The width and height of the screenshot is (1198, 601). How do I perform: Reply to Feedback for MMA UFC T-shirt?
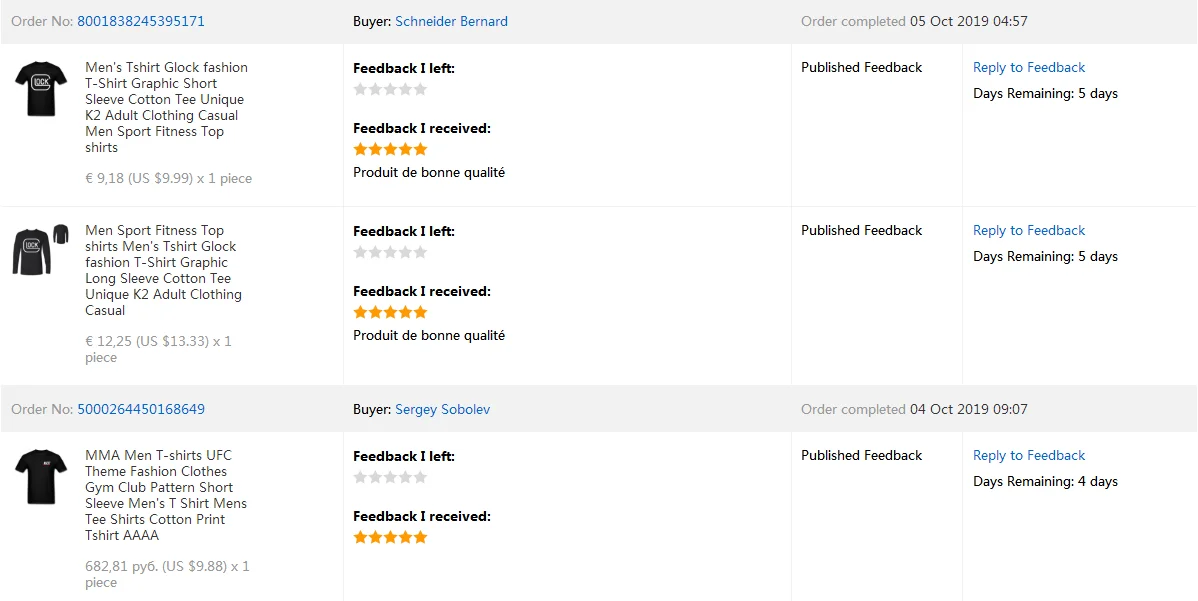(1029, 455)
